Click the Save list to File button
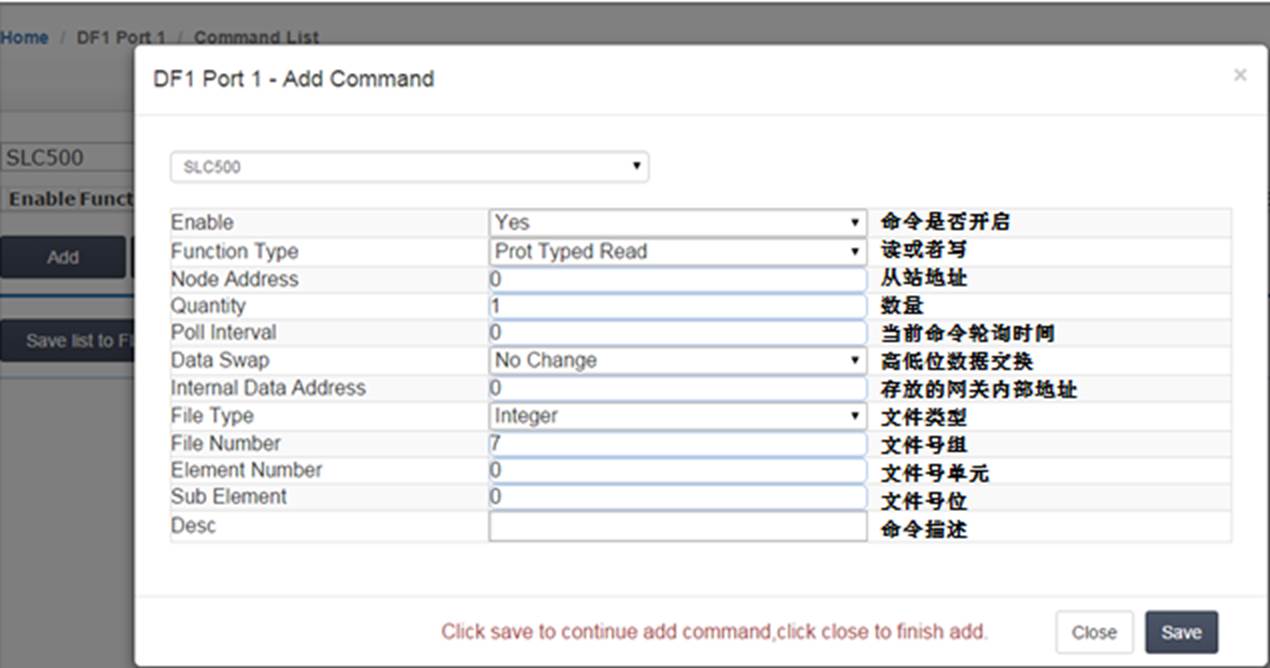Image resolution: width=1270 pixels, height=668 pixels. [67, 341]
